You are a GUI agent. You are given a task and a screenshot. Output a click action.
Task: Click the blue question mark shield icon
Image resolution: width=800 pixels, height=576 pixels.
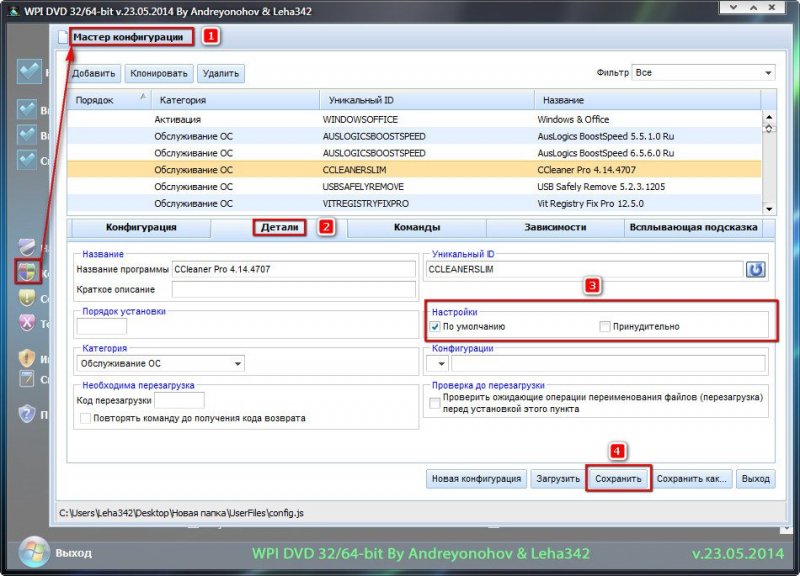(27, 413)
